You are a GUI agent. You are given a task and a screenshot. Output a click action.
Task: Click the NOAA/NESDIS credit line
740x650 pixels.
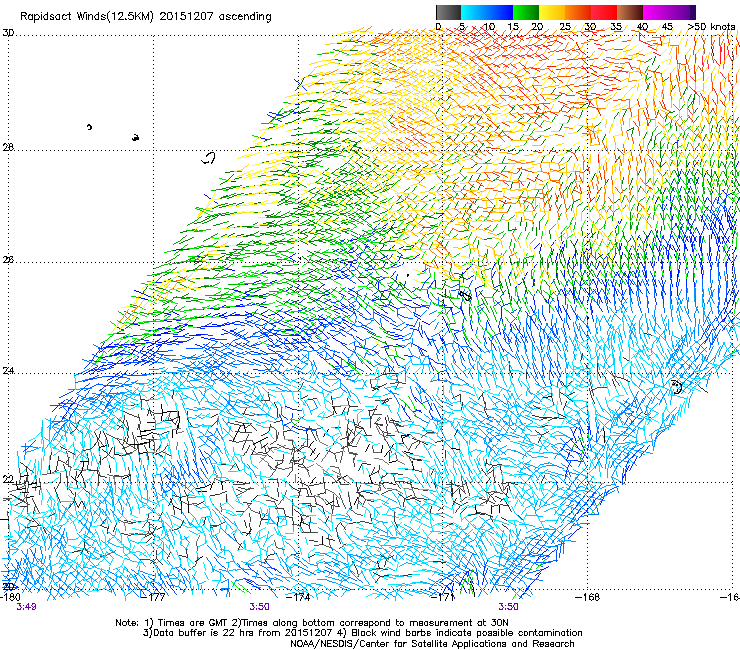coord(432,643)
